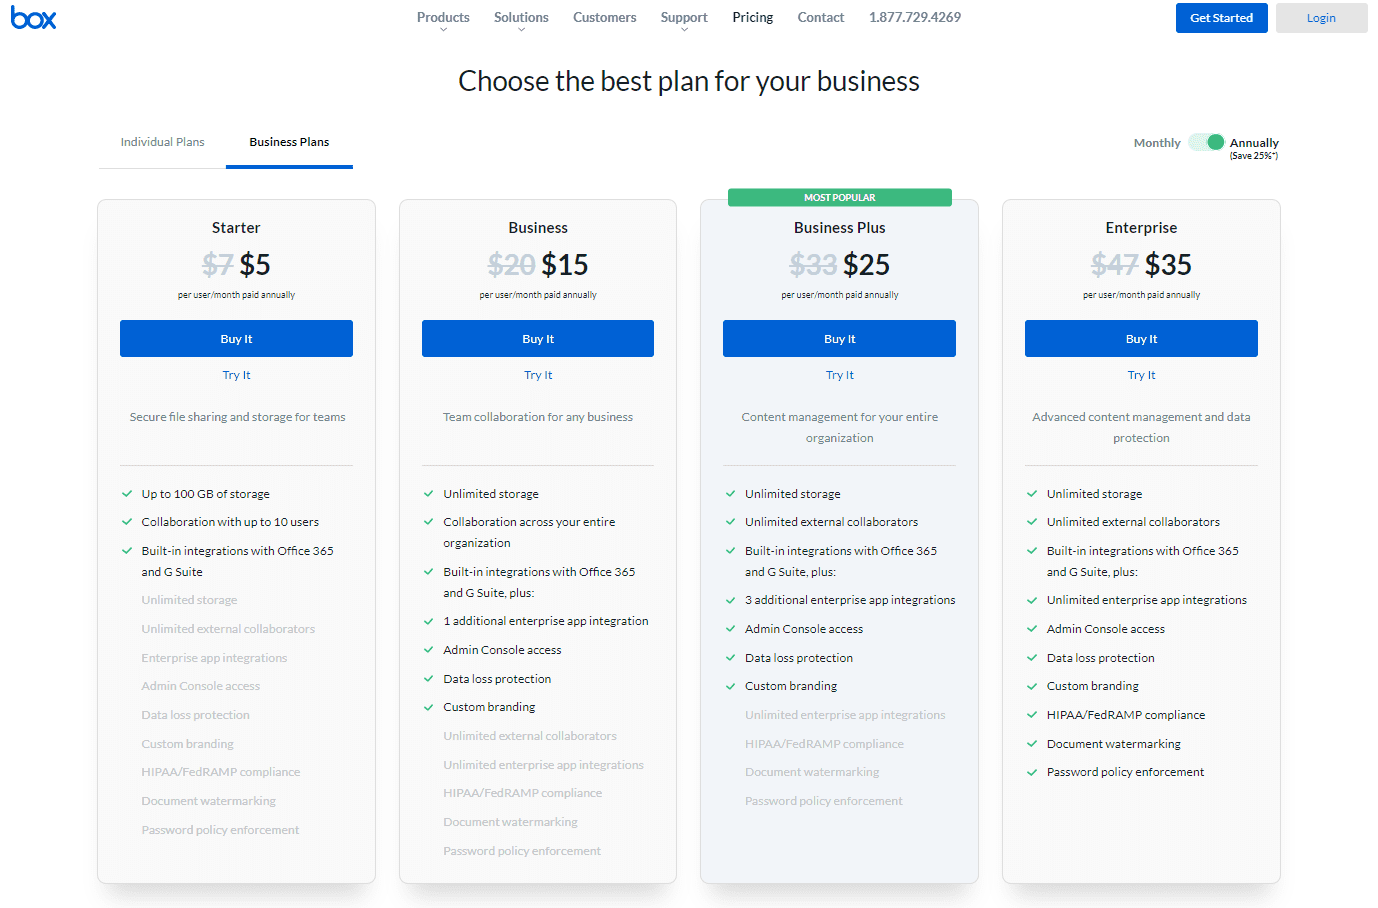Try the Enterprise plan
The image size is (1378, 908).
click(1141, 374)
